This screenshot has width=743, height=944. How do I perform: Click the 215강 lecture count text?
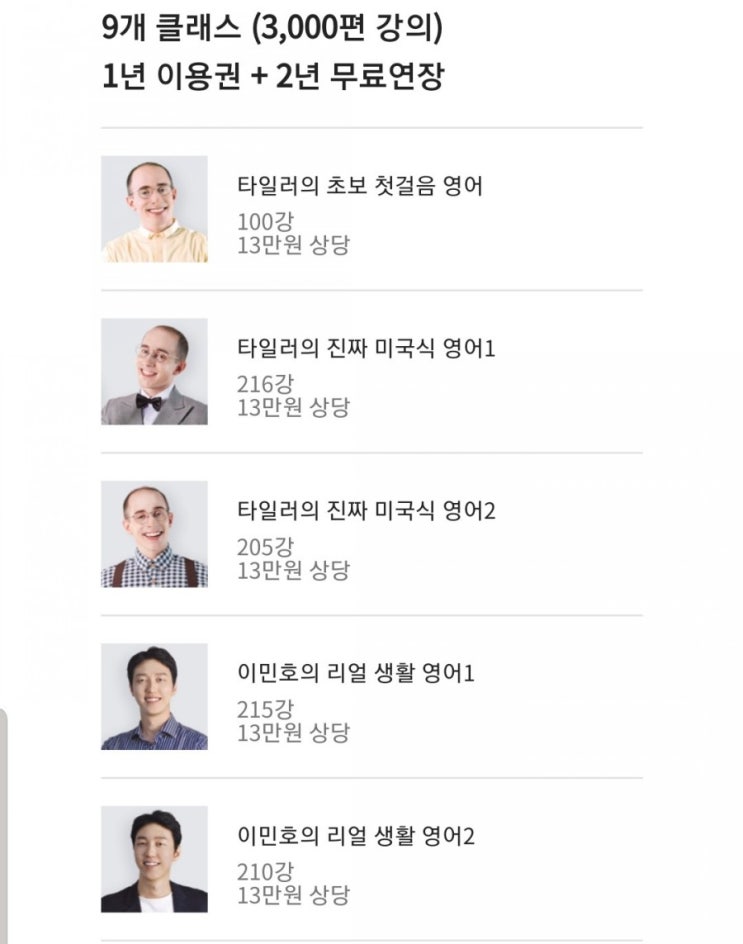click(265, 709)
